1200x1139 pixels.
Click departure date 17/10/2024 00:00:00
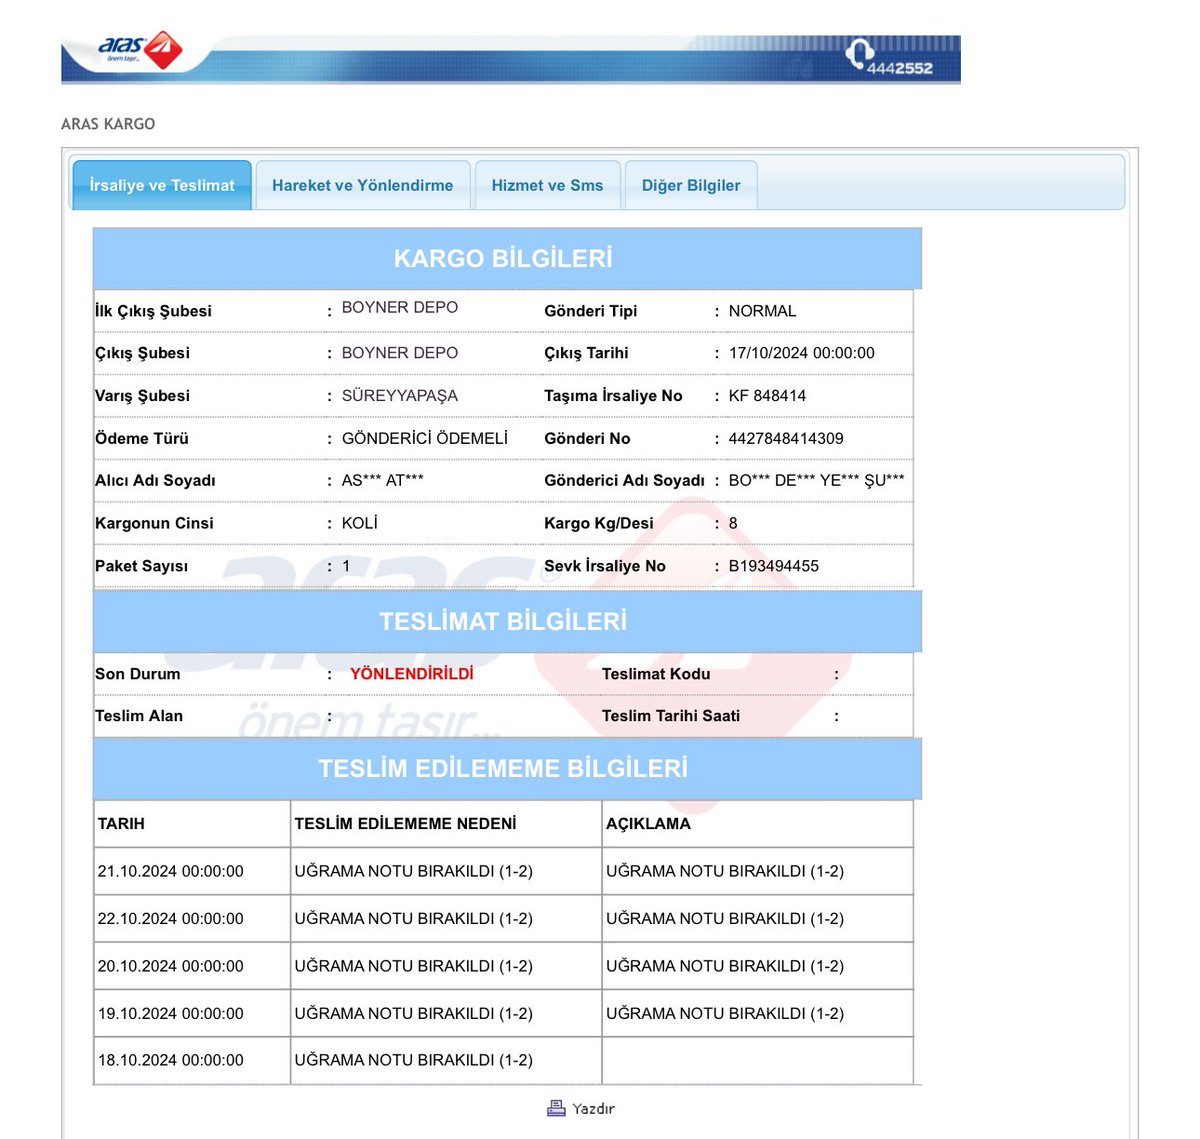(x=802, y=353)
